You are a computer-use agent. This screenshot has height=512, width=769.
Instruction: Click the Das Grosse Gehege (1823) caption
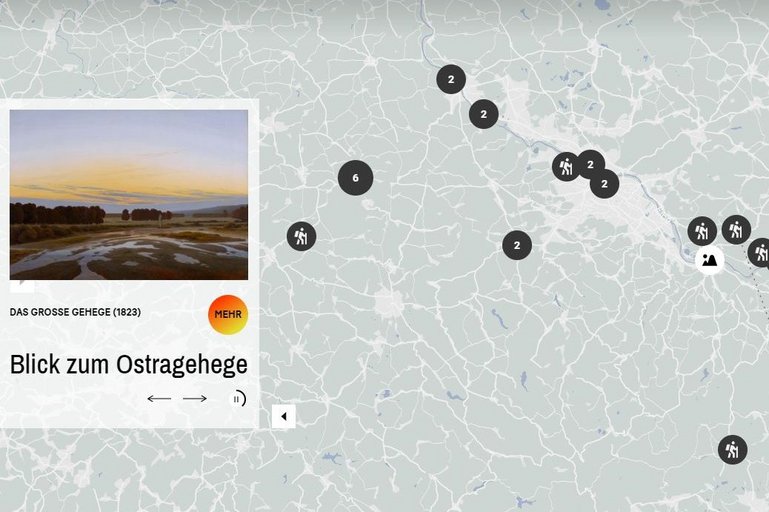pyautogui.click(x=75, y=312)
